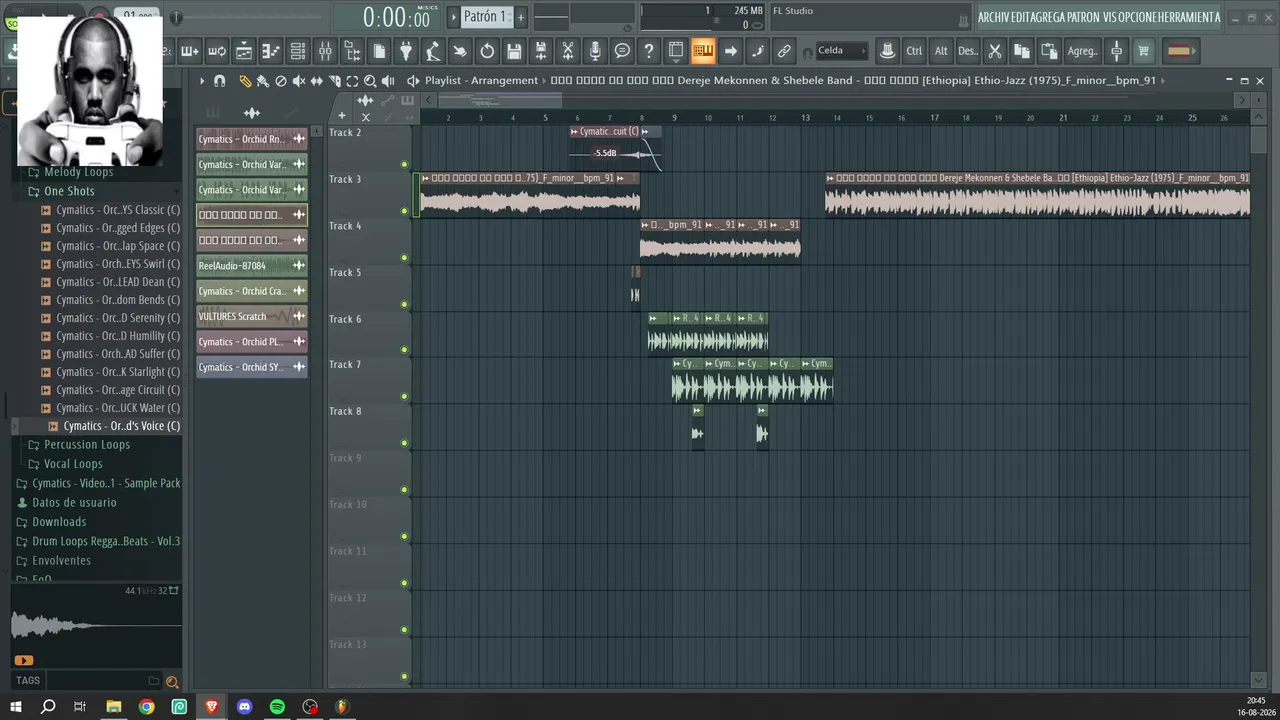The width and height of the screenshot is (1280, 720).
Task: Click the TAGS label in browser
Action: (28, 681)
